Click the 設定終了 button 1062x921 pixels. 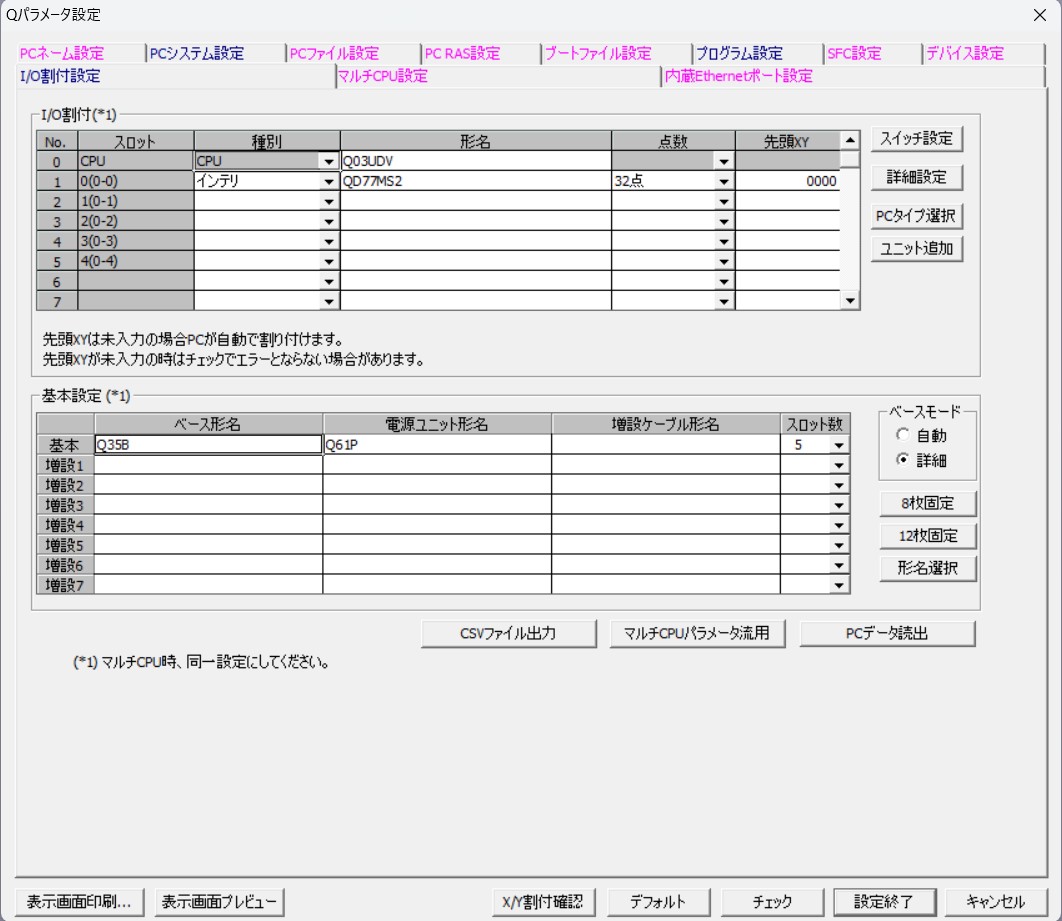point(885,901)
